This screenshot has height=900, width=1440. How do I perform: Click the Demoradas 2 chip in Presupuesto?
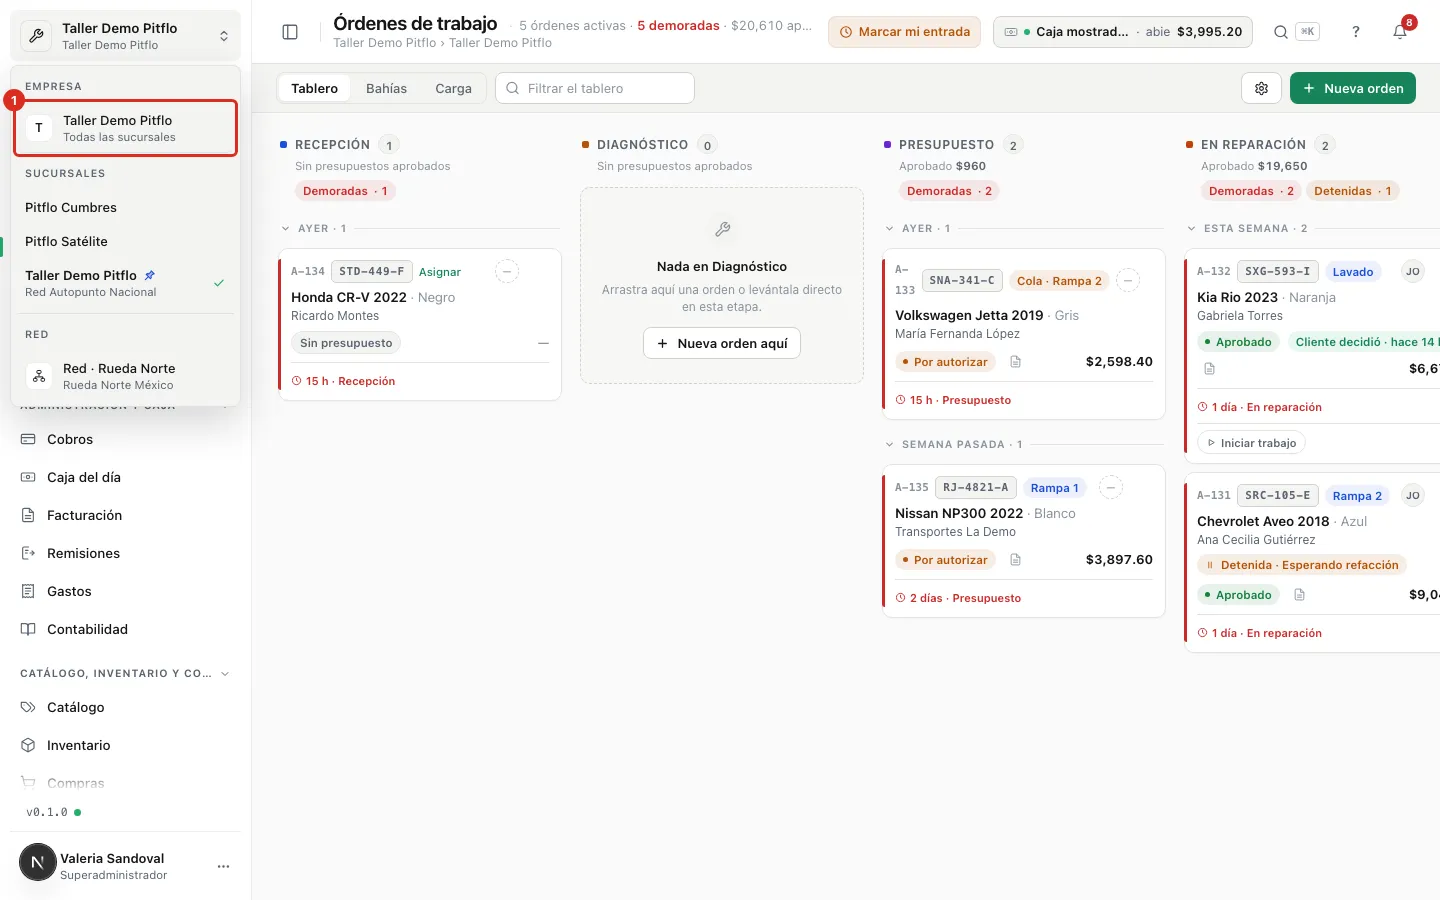pos(949,191)
